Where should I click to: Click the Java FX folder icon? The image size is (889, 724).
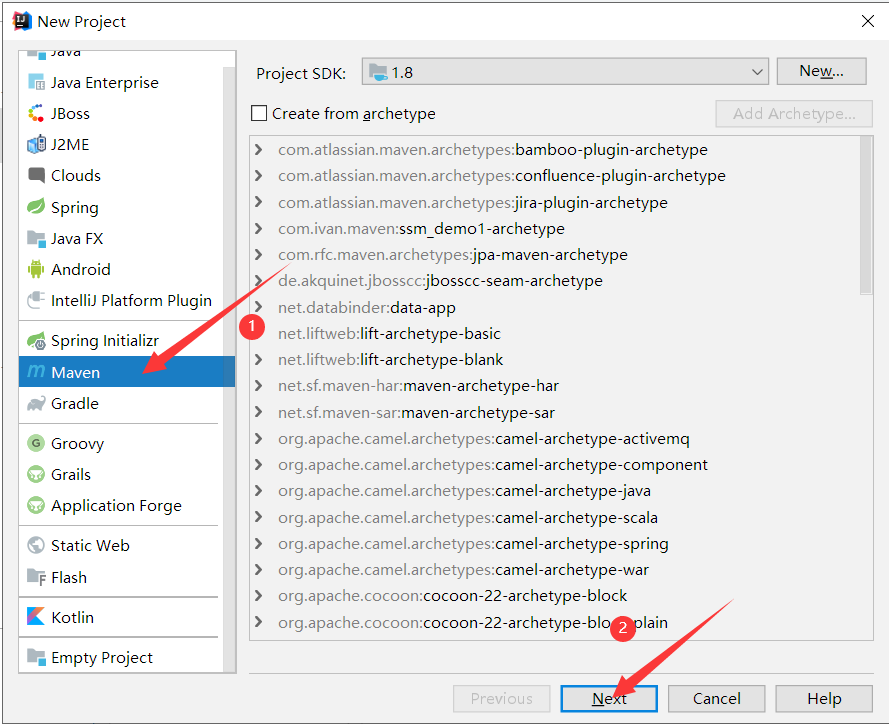tap(36, 239)
